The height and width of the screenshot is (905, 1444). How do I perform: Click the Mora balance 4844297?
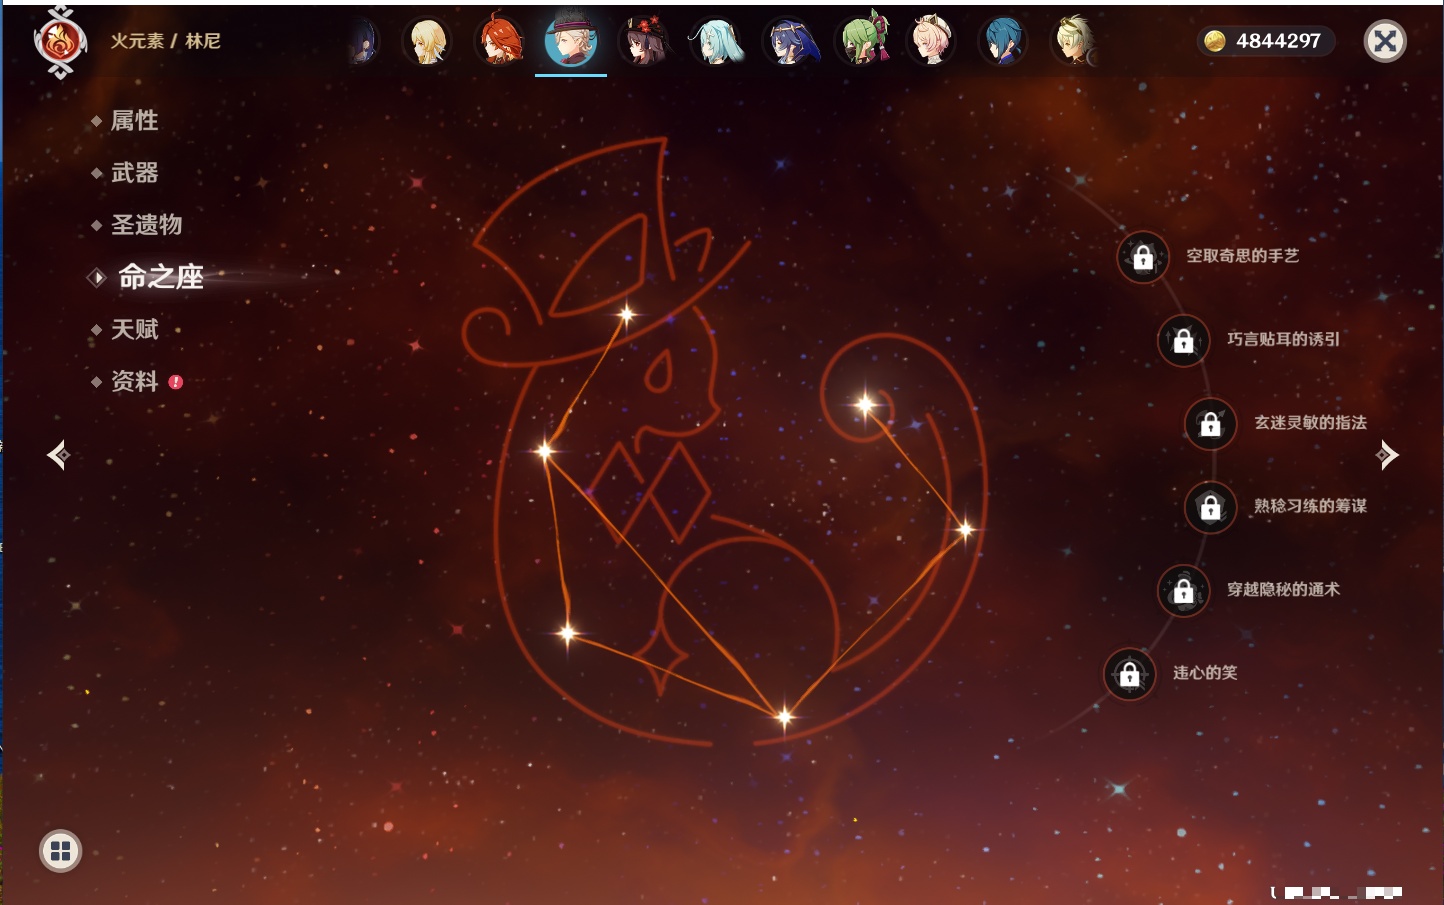pyautogui.click(x=1278, y=41)
